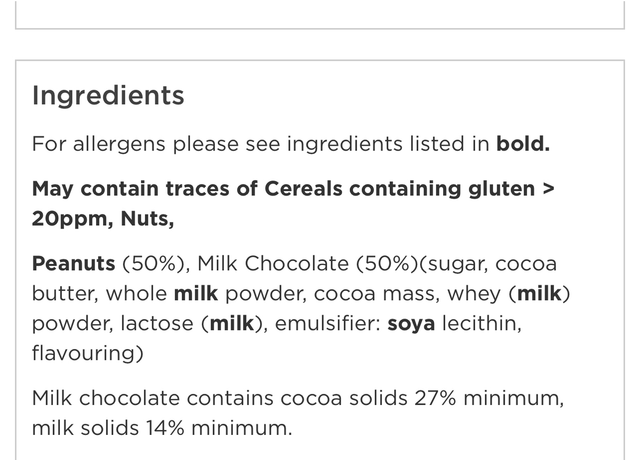The image size is (640, 460).
Task: Click bold "milk" in "whole milk powder"
Action: pyautogui.click(x=196, y=294)
